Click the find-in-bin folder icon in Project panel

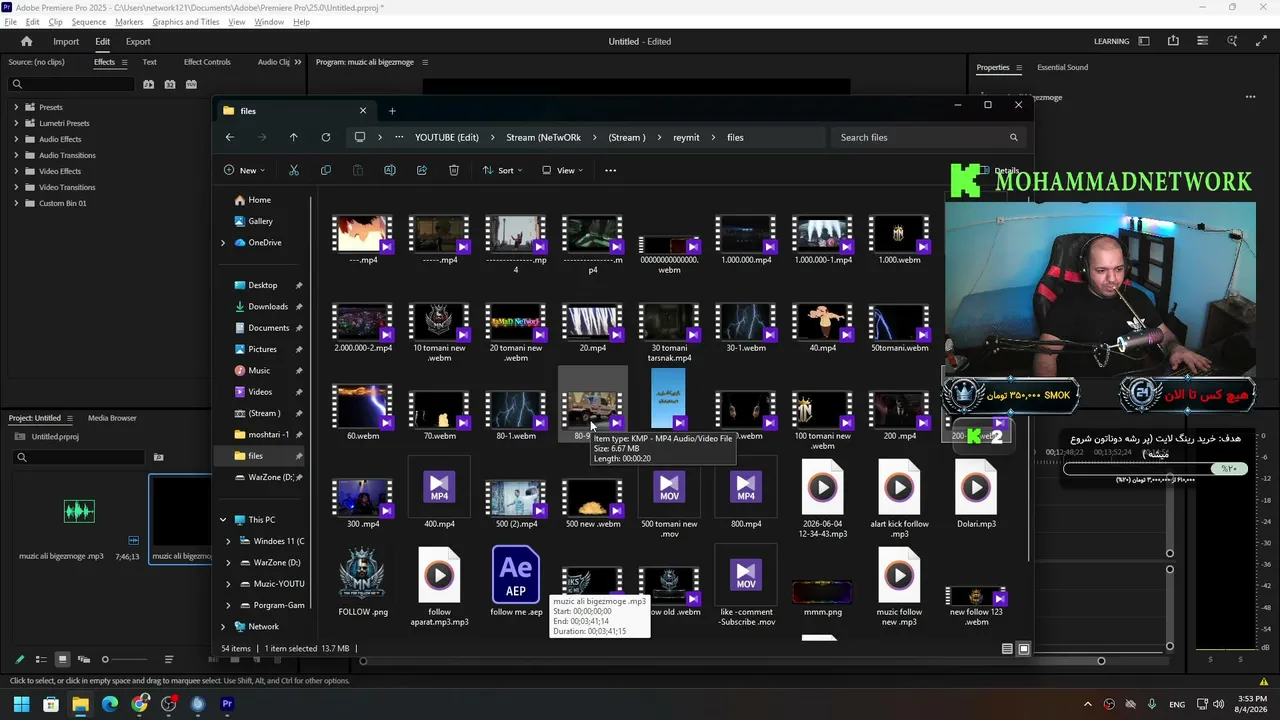click(158, 457)
